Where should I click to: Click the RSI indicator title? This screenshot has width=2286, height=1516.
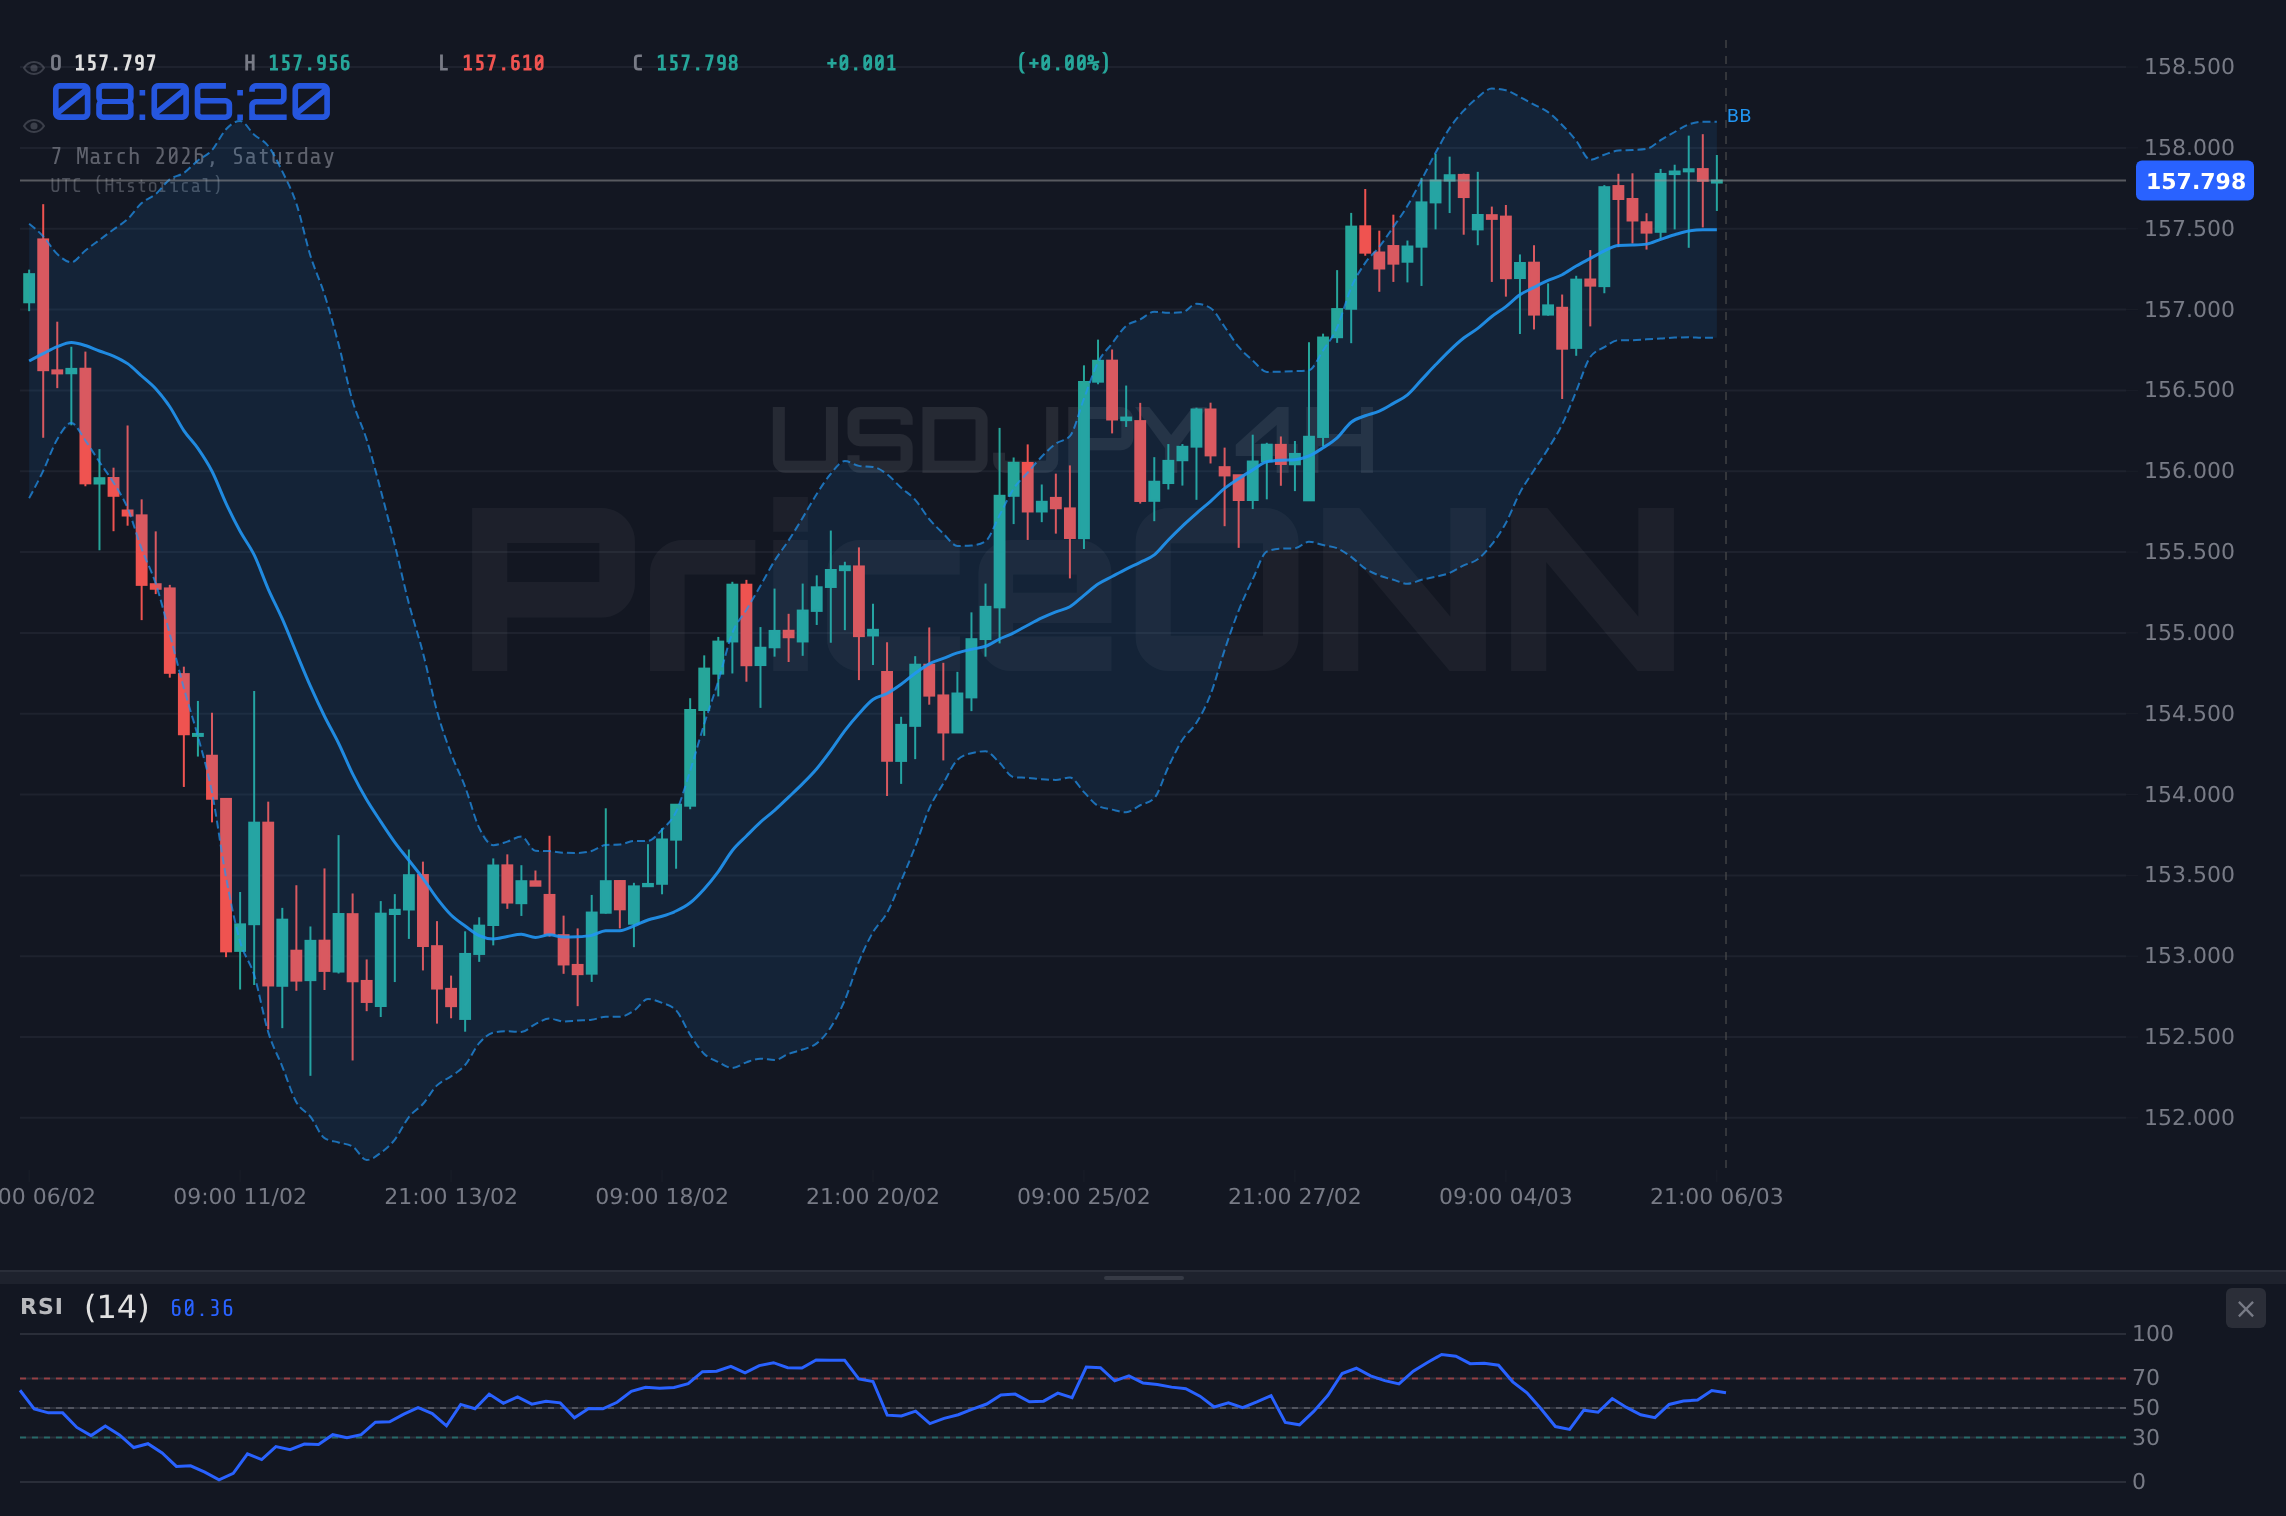click(x=42, y=1307)
